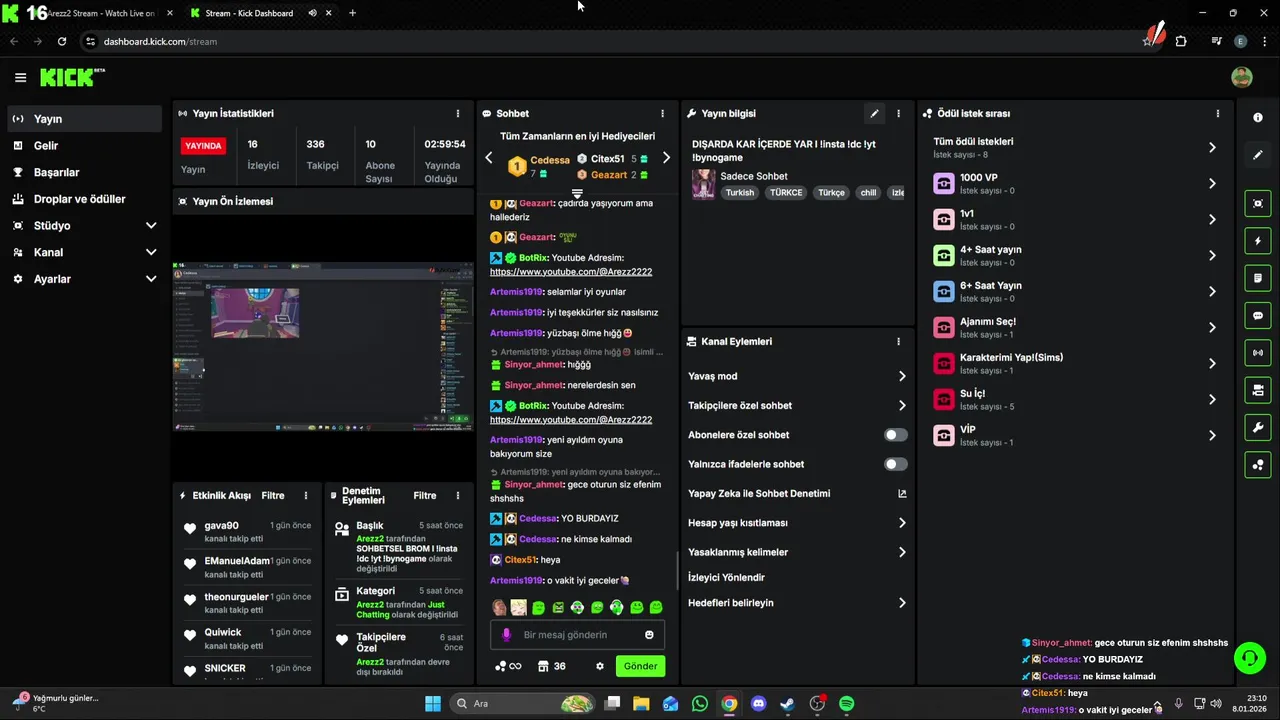Click channel points bubbles icon below chat

(x=508, y=666)
